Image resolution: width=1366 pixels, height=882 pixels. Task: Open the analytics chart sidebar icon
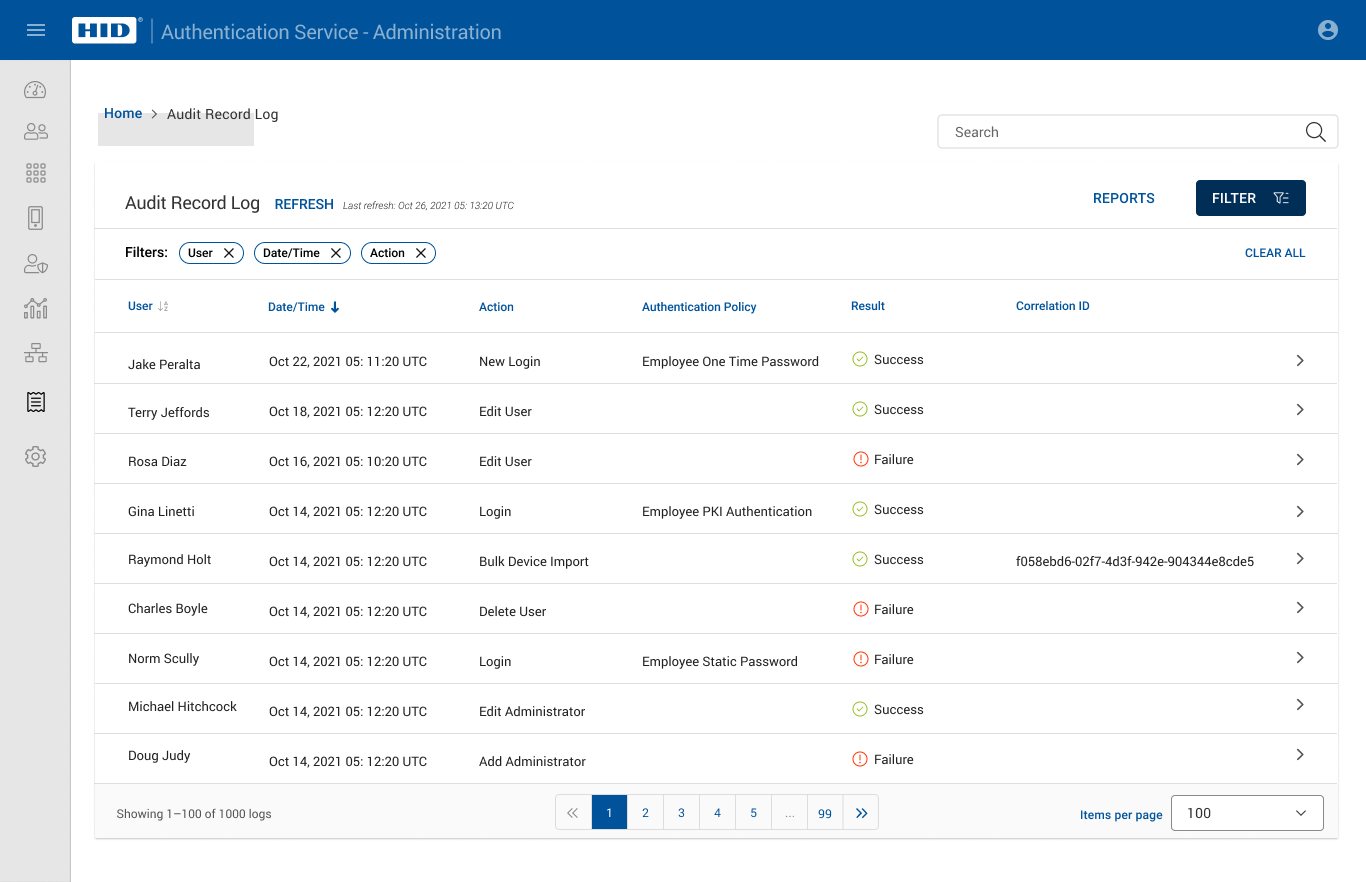tap(35, 308)
